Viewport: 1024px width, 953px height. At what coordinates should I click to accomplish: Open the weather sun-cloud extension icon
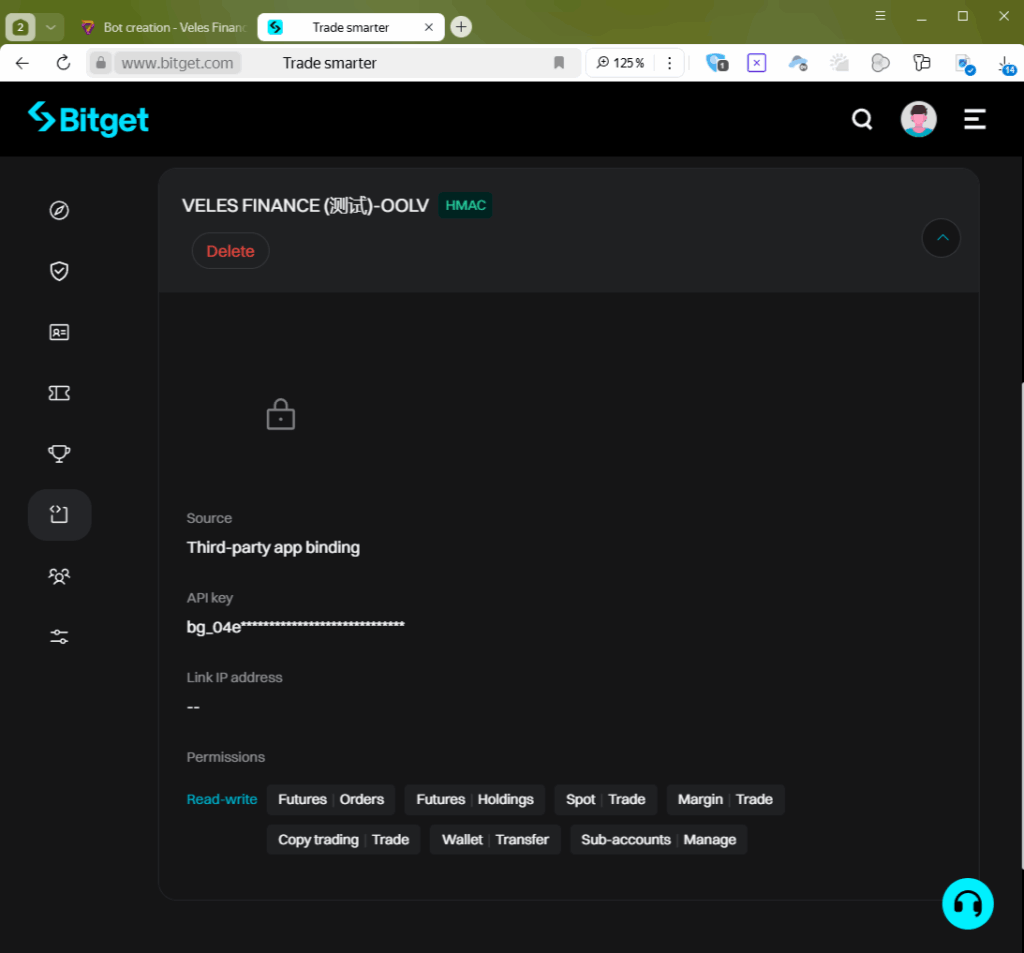[839, 63]
